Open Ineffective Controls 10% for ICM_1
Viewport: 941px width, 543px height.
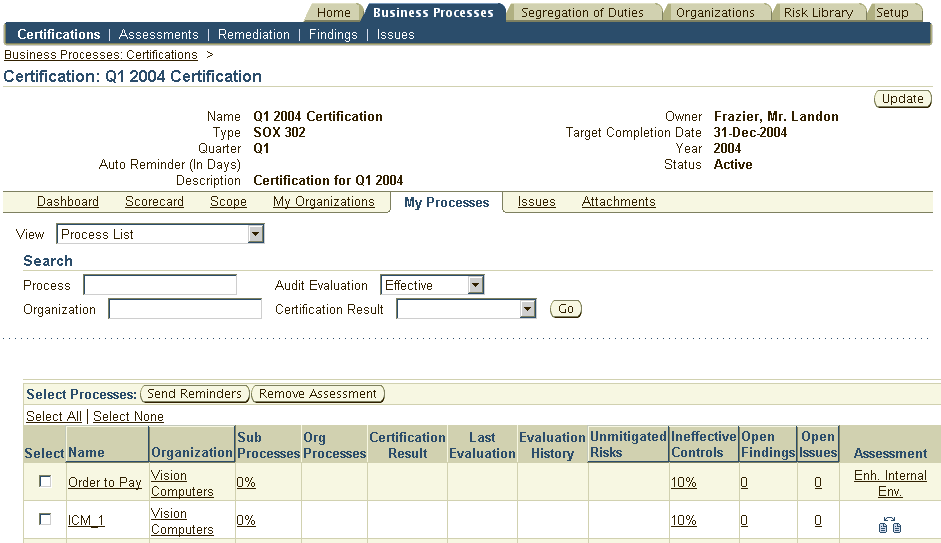pyautogui.click(x=684, y=520)
